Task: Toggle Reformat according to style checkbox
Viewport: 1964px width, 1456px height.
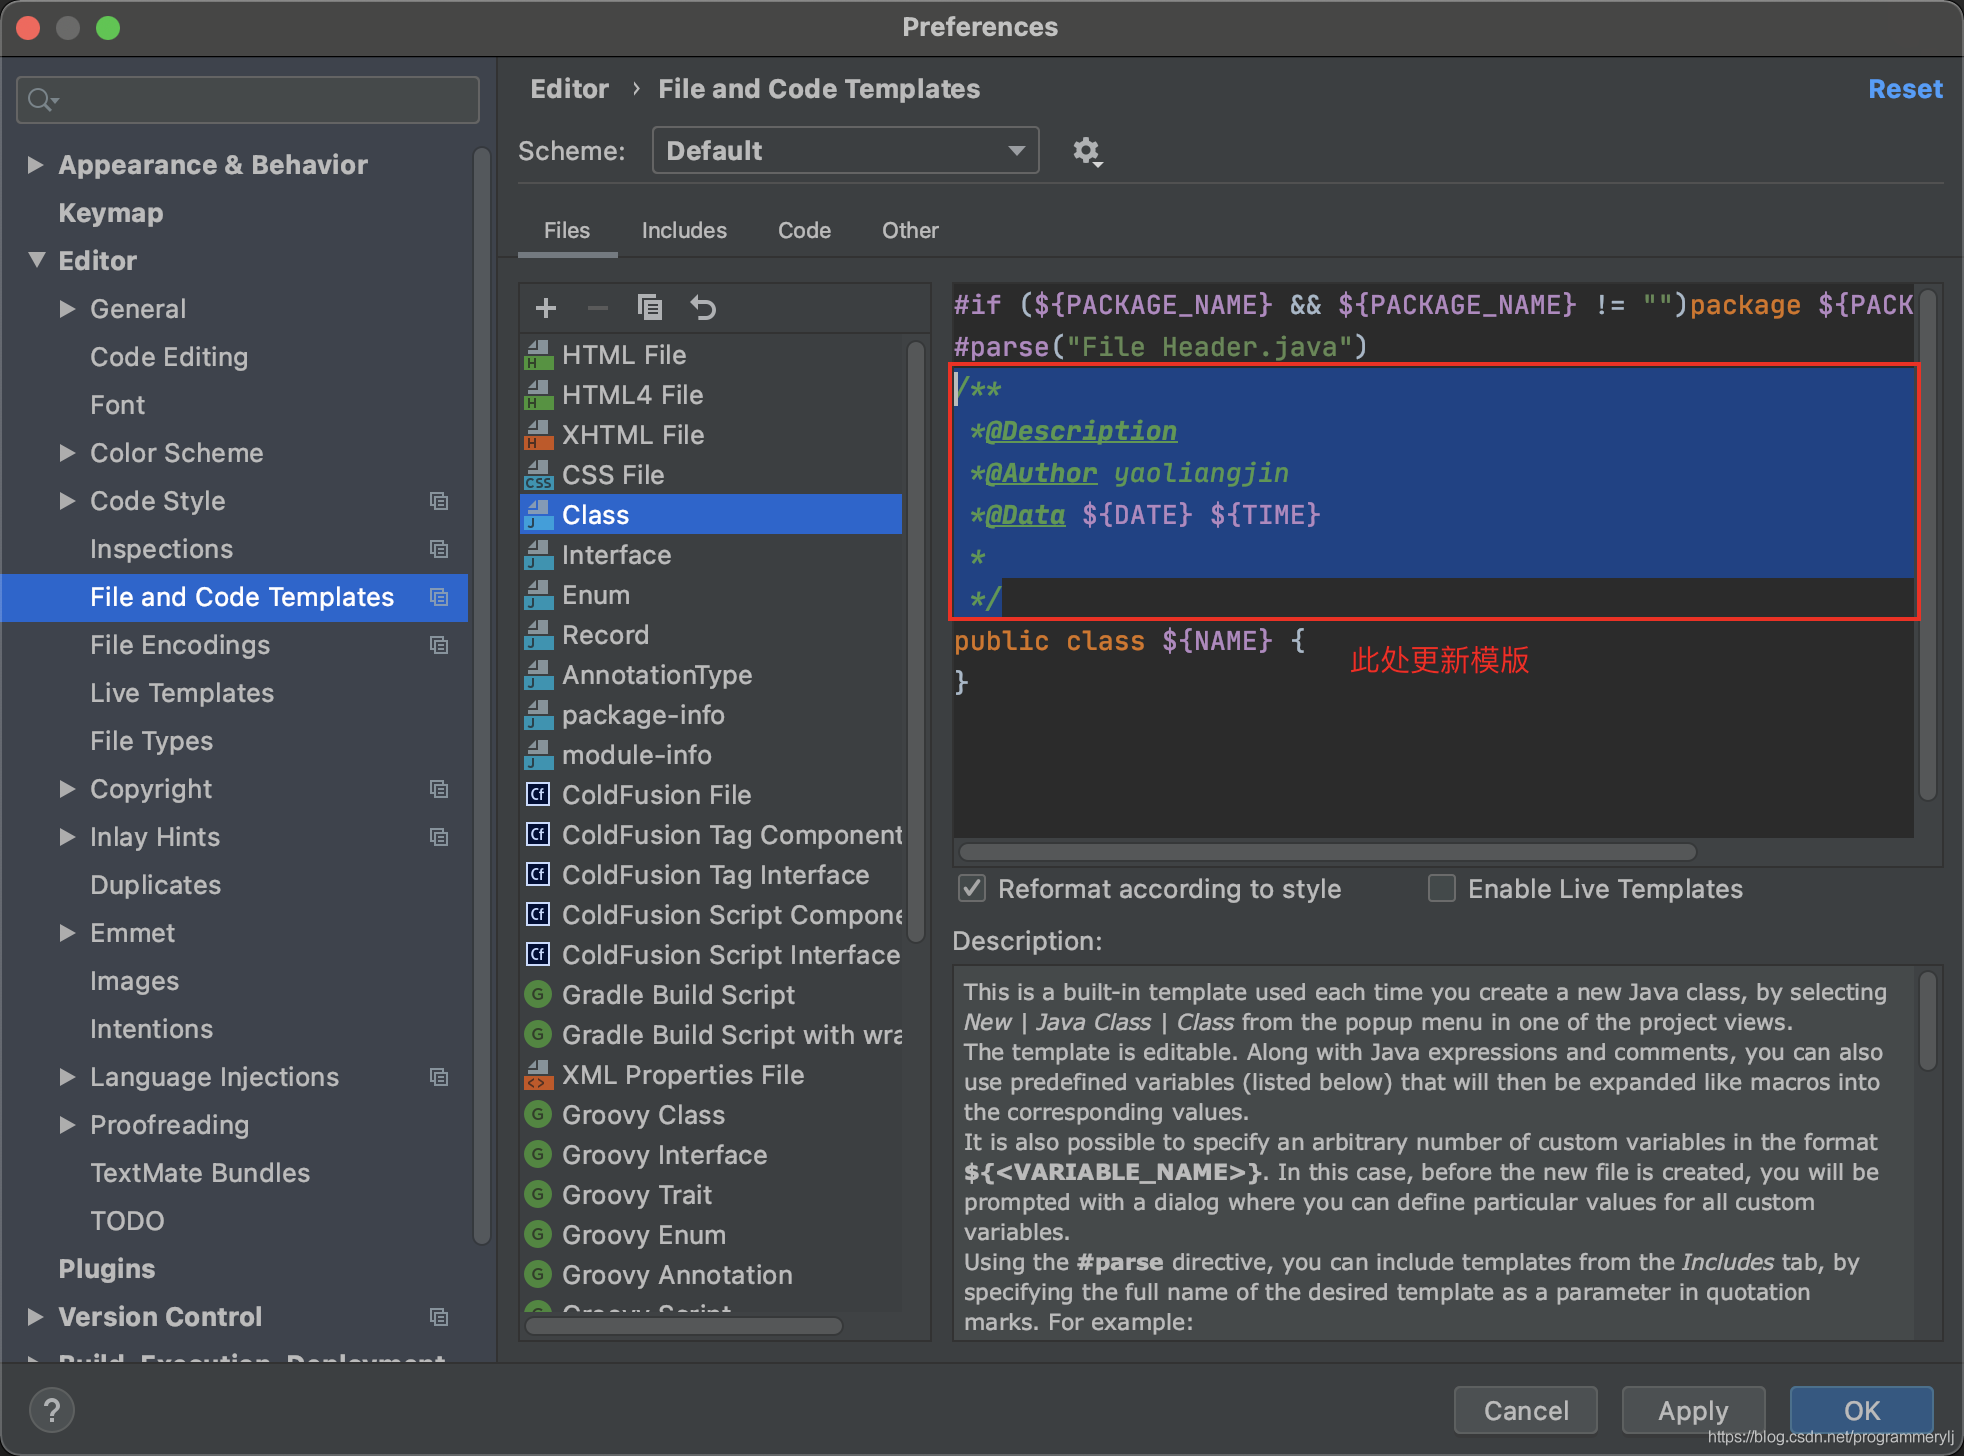Action: 972,889
